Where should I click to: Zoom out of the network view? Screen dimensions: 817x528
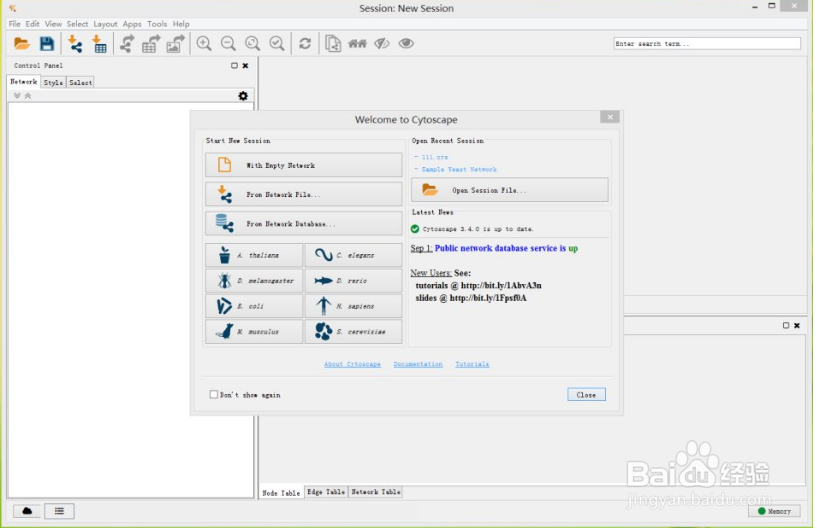coord(228,44)
